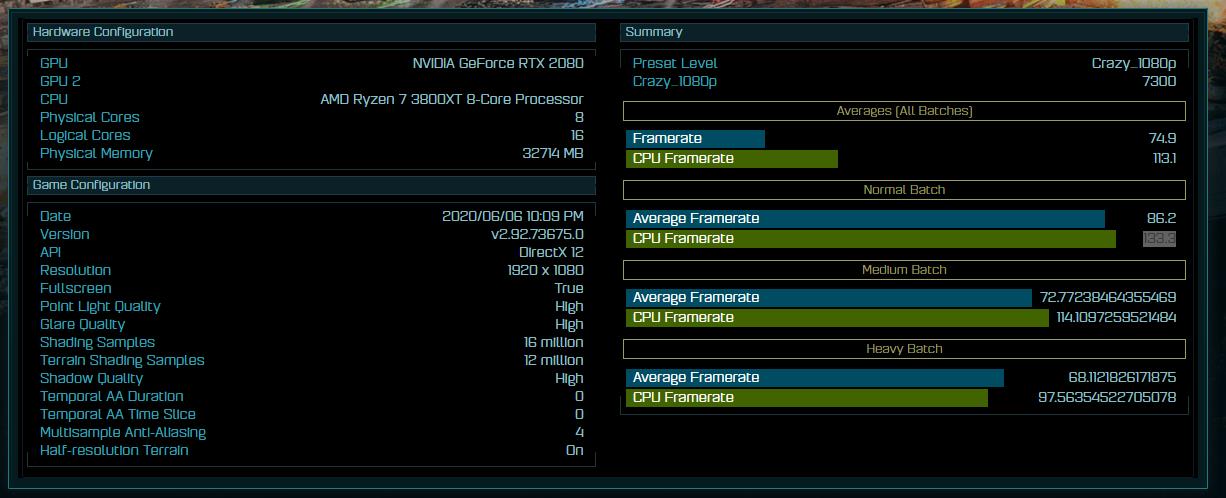Click the Fullscreen True setting row

click(311, 288)
